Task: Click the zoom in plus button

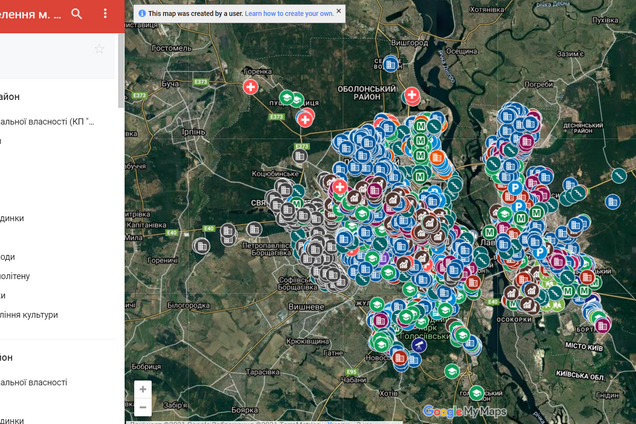Action: (x=143, y=389)
